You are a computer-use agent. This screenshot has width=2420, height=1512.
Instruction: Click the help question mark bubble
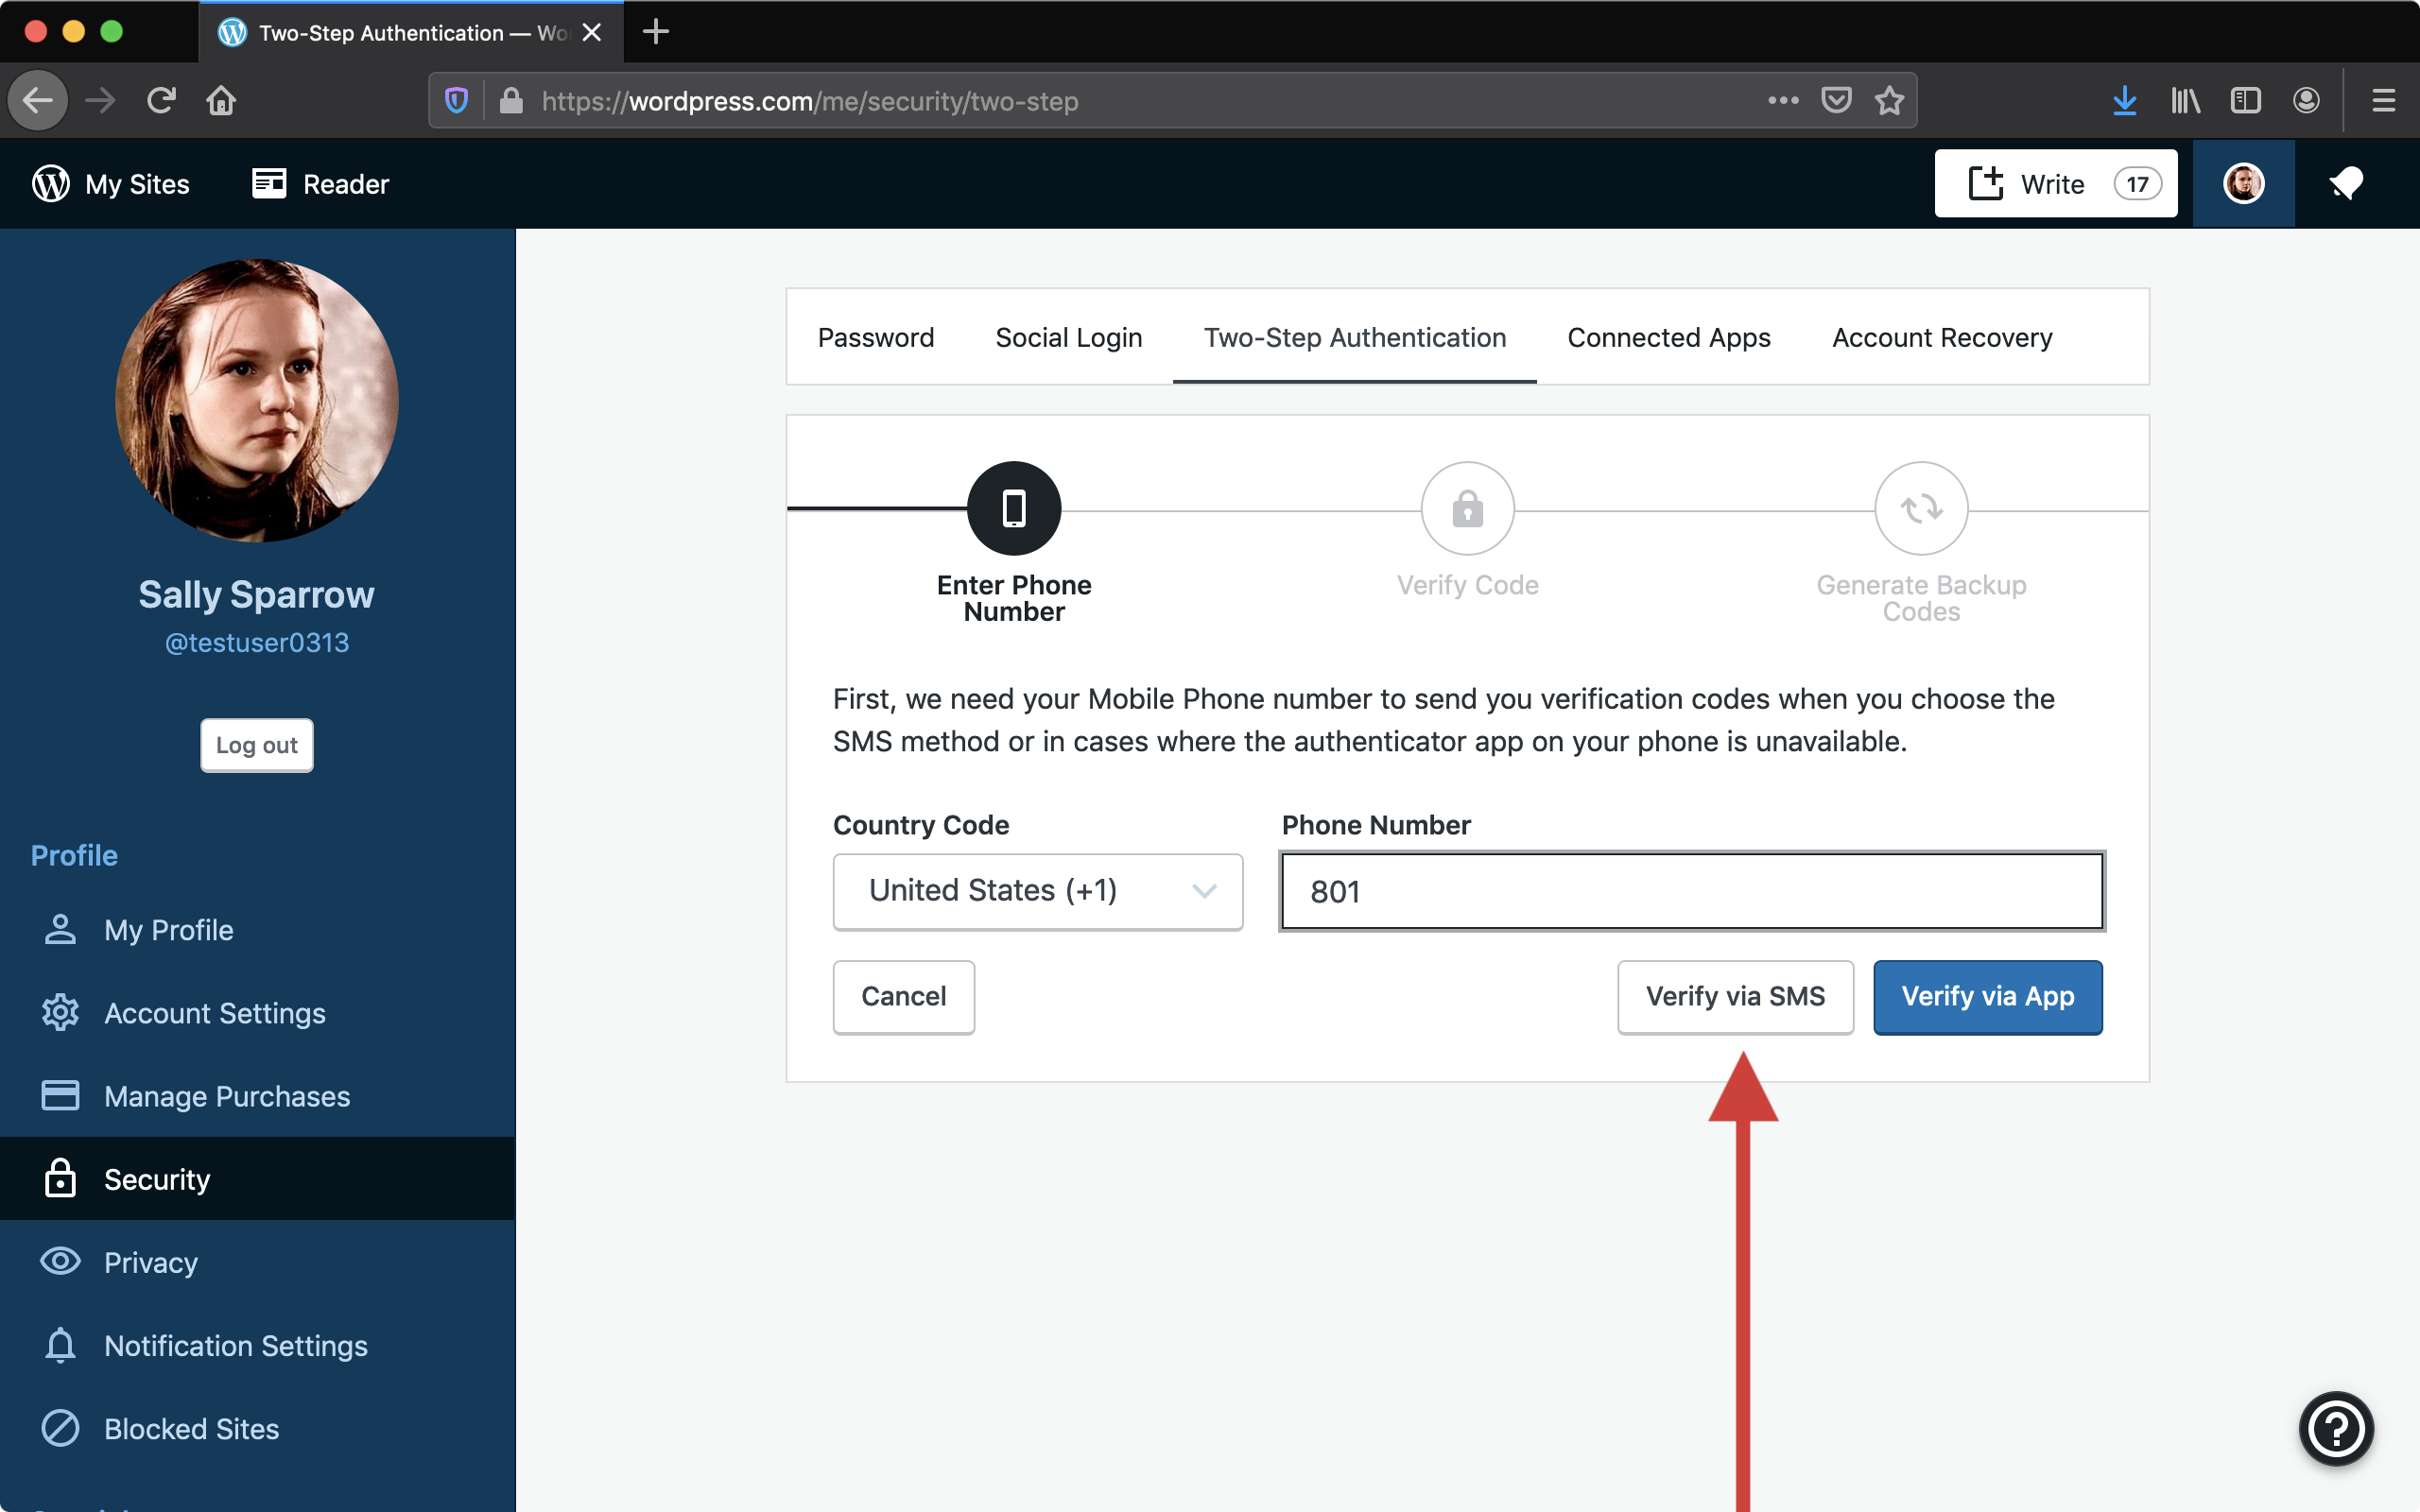point(2336,1429)
